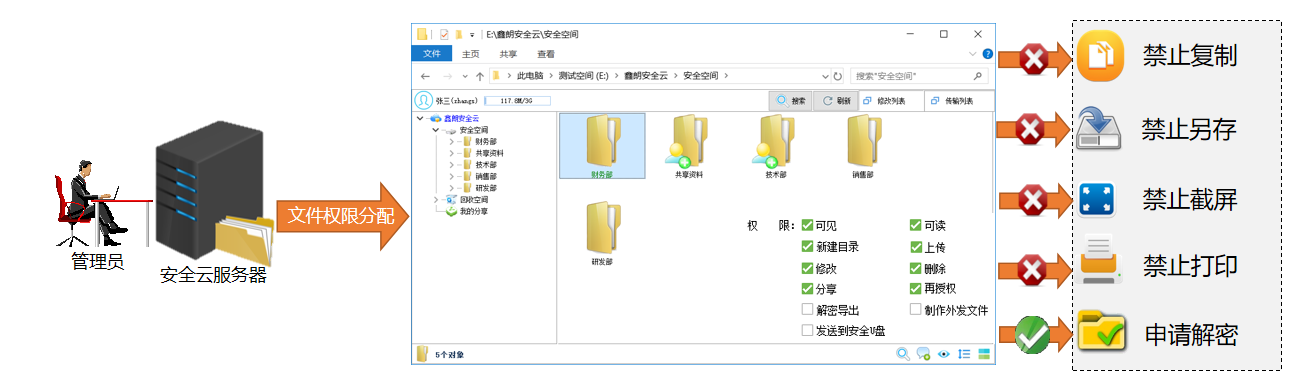The height and width of the screenshot is (387, 1295).
Task: Expand the ribbon with the chevron
Action: click(x=973, y=54)
